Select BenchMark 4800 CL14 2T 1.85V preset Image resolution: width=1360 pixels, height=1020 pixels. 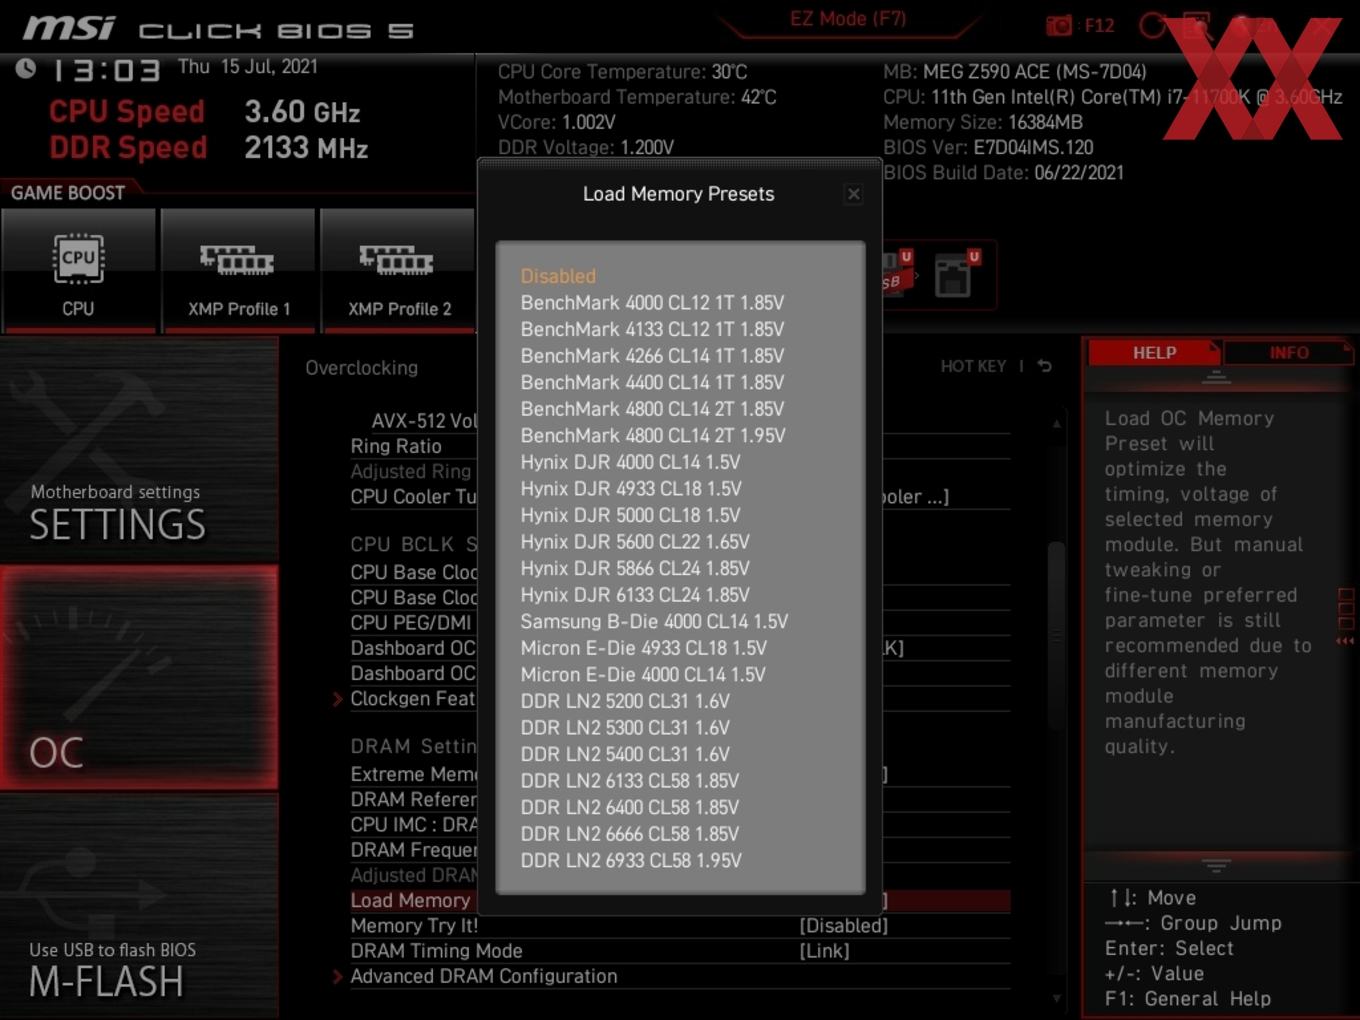point(652,408)
